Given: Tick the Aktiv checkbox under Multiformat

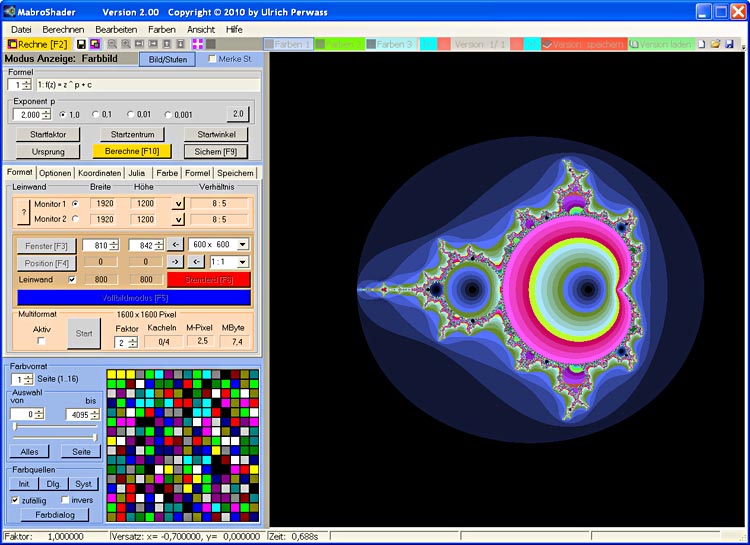Looking at the screenshot, I should [41, 341].
